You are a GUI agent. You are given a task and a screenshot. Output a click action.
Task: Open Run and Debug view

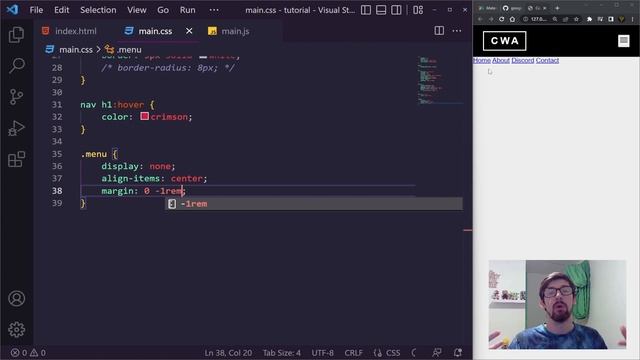point(16,128)
